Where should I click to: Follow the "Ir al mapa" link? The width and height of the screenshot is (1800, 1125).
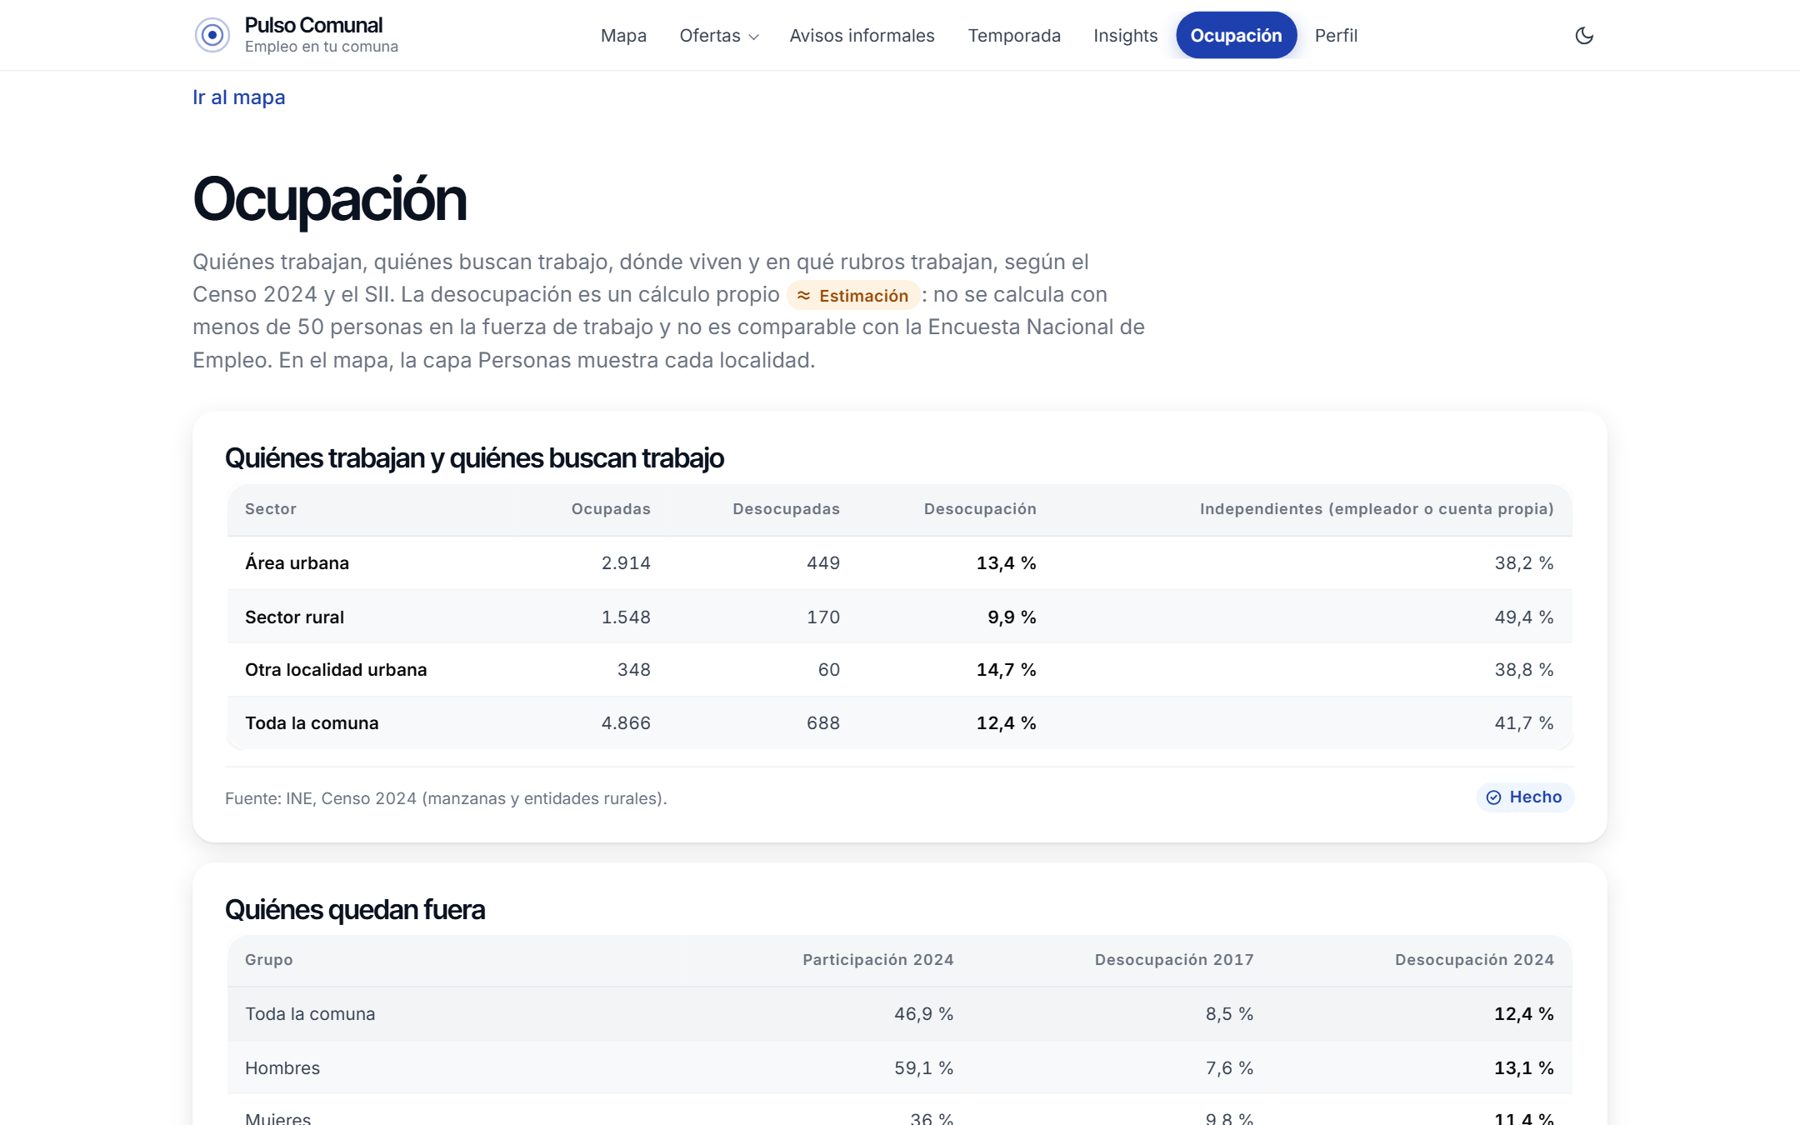click(x=239, y=97)
